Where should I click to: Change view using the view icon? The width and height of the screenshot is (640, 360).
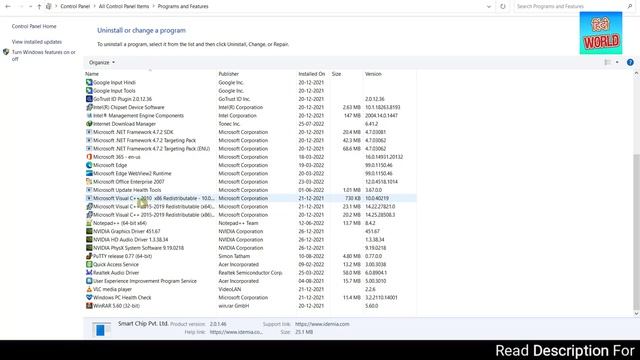(607, 62)
